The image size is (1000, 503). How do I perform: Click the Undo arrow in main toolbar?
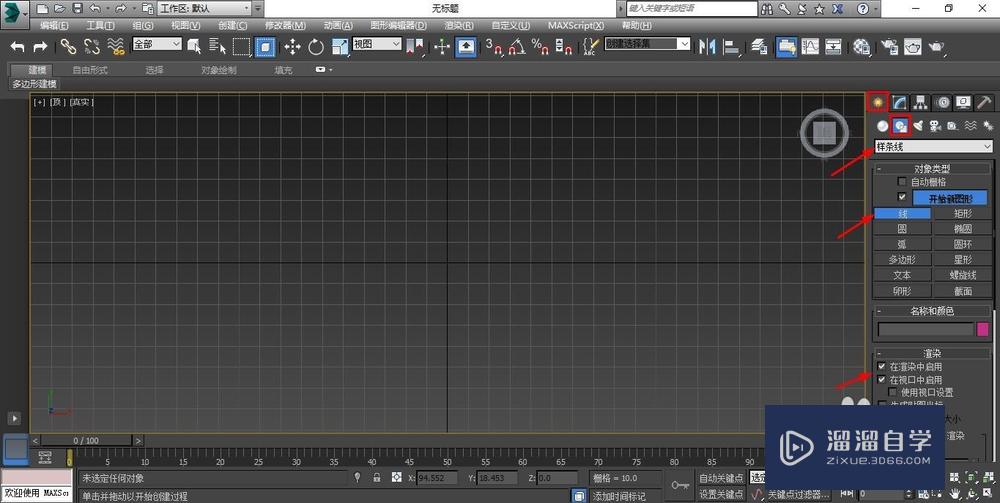pyautogui.click(x=18, y=46)
